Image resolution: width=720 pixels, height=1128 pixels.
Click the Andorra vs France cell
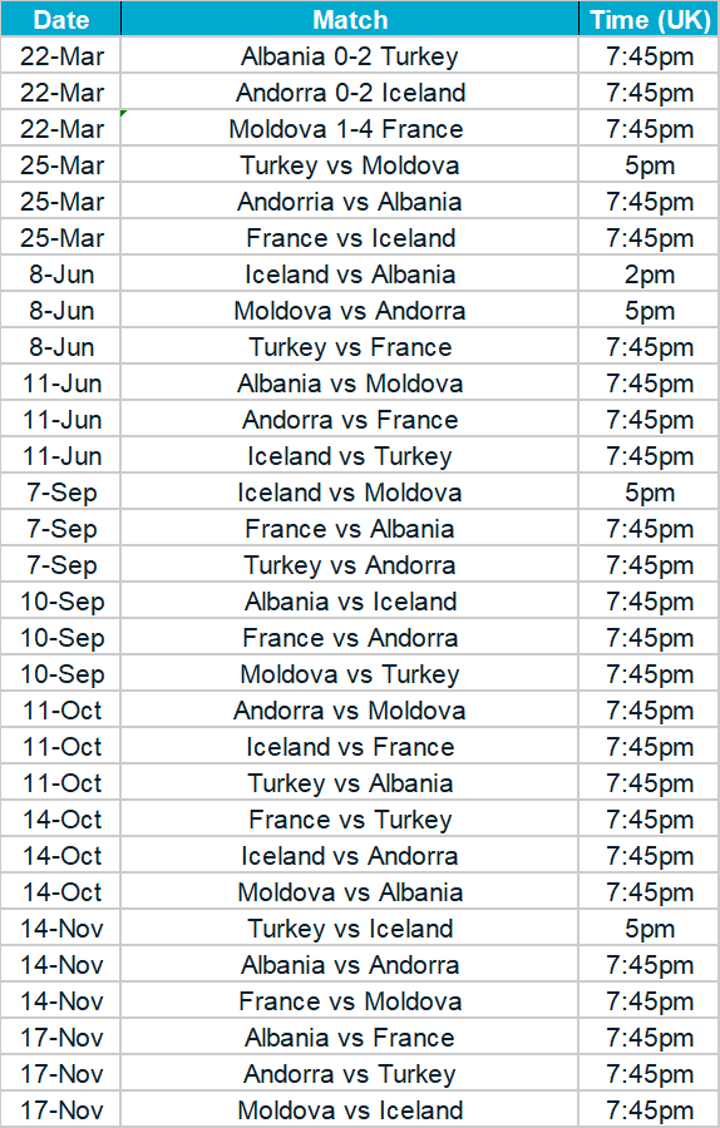point(349,420)
